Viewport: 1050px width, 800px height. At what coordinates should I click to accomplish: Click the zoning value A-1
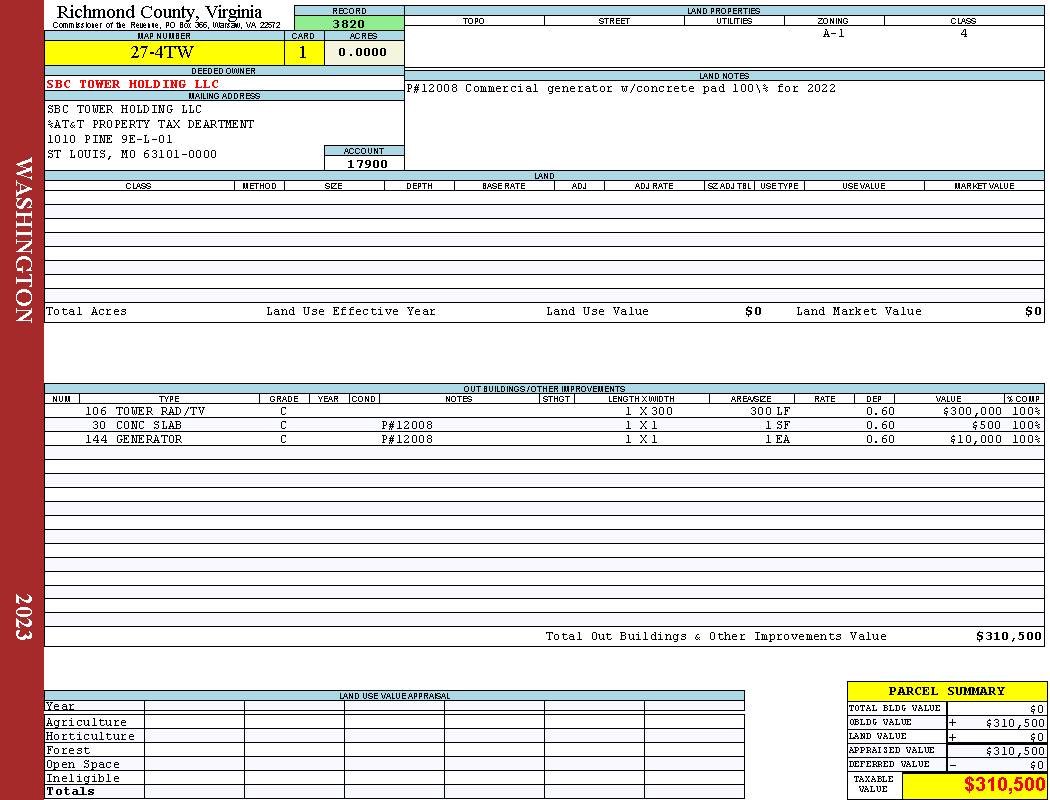coord(834,33)
